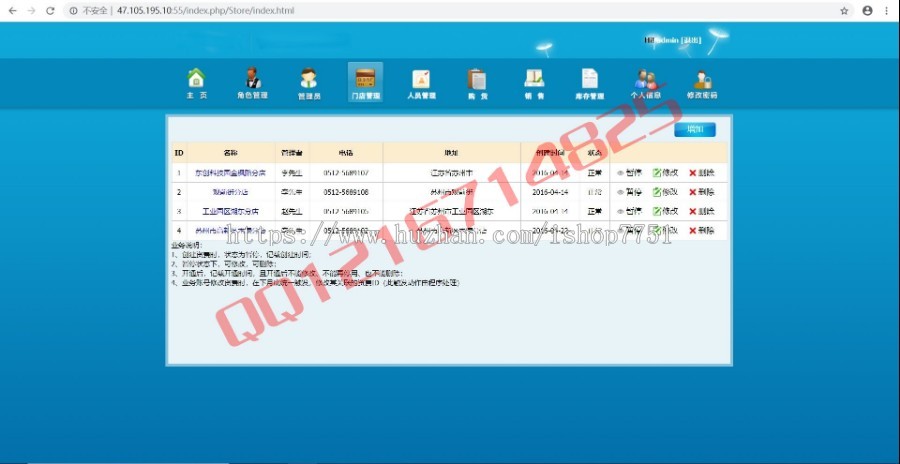Go to the 购货 purchasing section

tap(477, 84)
